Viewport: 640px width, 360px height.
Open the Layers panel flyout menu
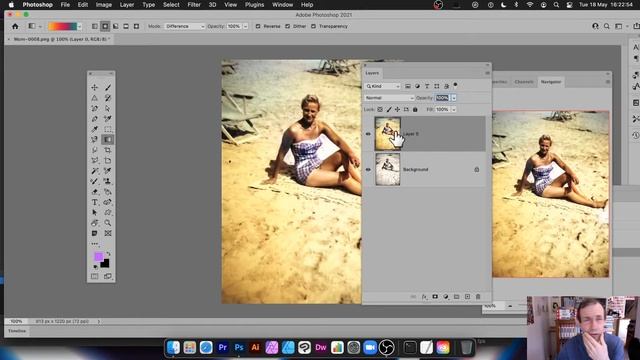pyautogui.click(x=487, y=73)
